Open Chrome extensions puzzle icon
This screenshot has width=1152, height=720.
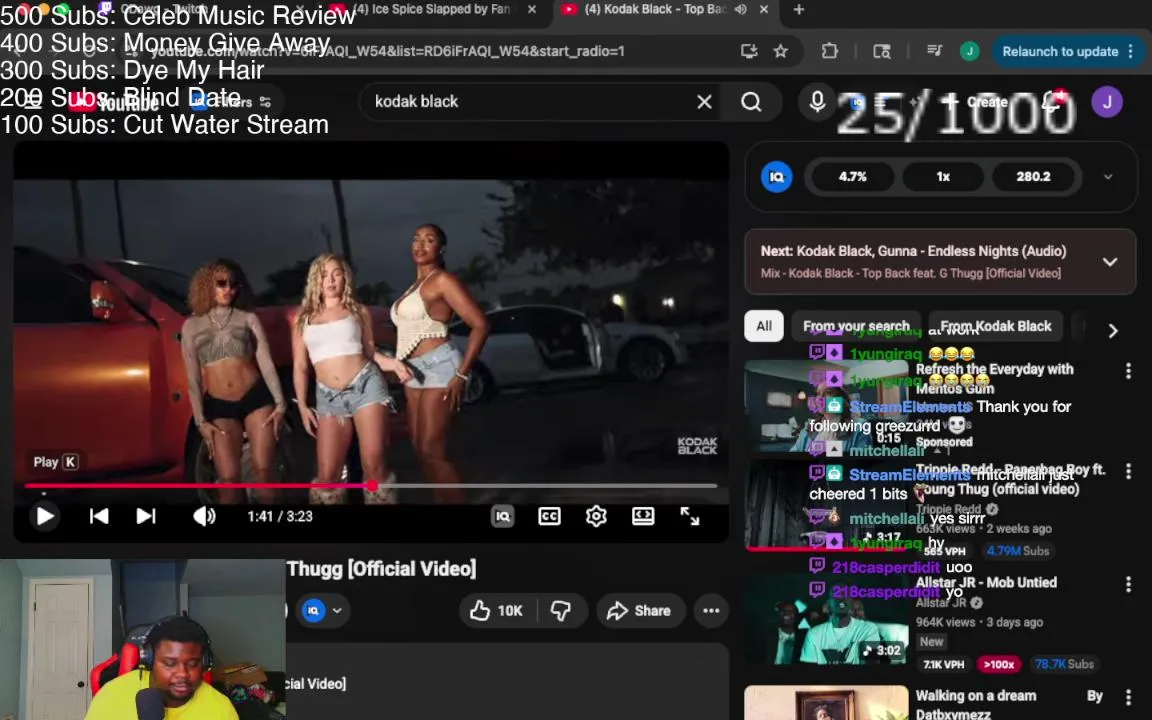click(x=829, y=51)
